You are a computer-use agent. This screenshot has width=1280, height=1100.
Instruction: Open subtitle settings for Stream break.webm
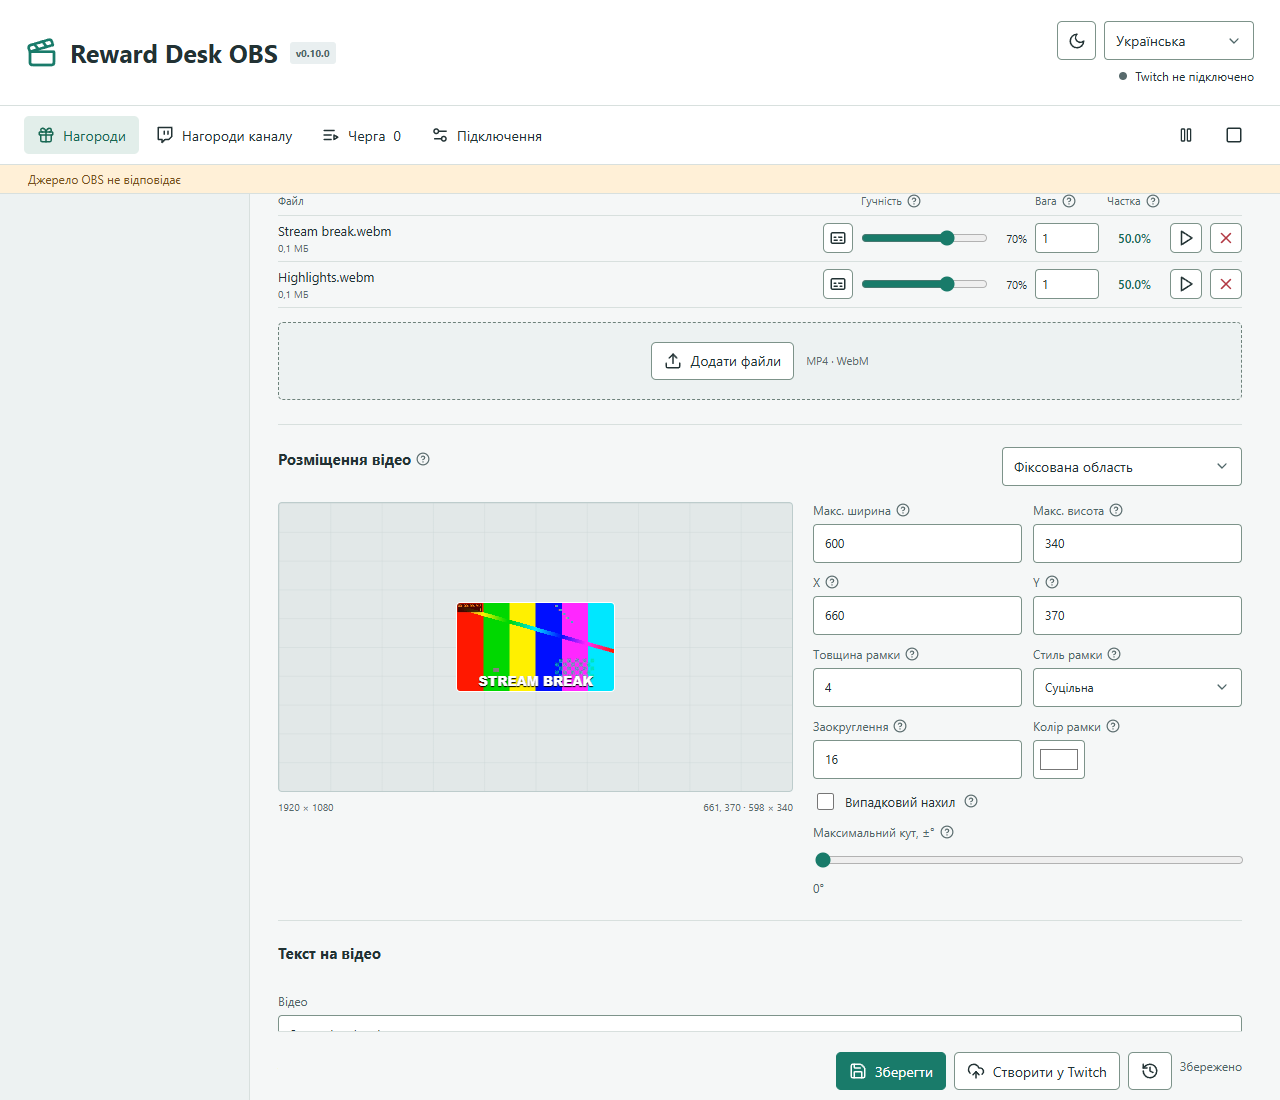(838, 238)
